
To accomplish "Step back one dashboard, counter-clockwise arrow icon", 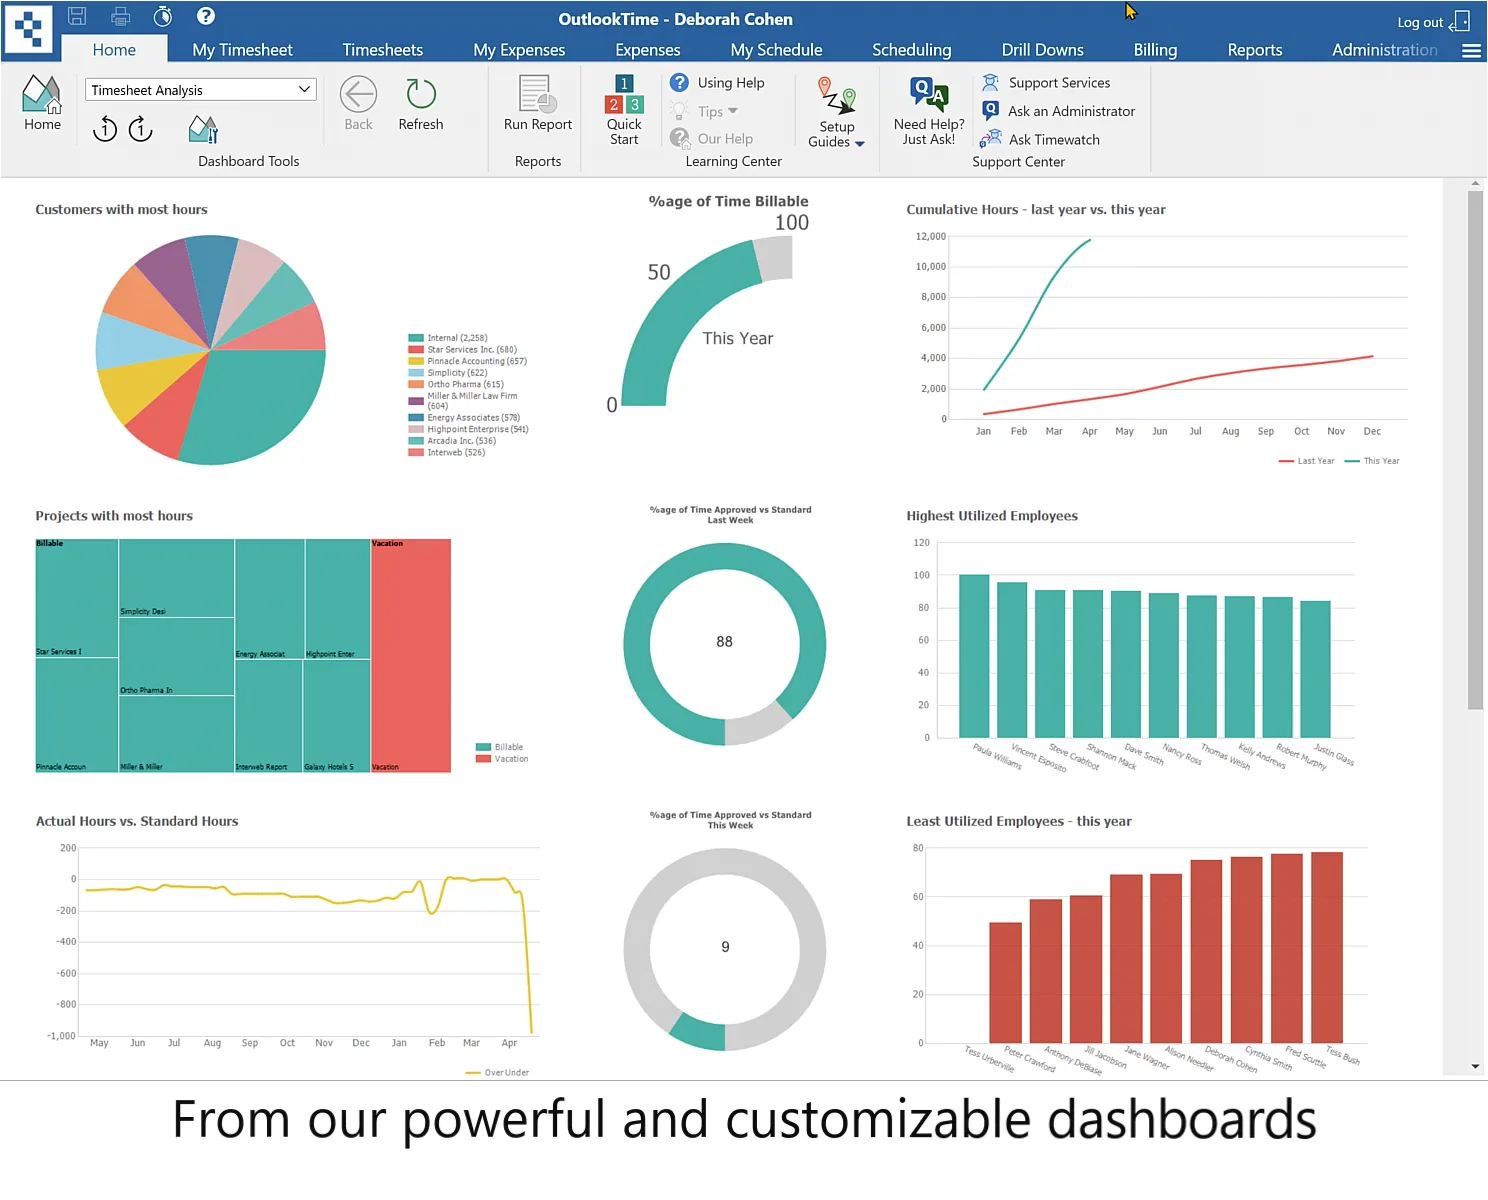I will click(x=105, y=128).
